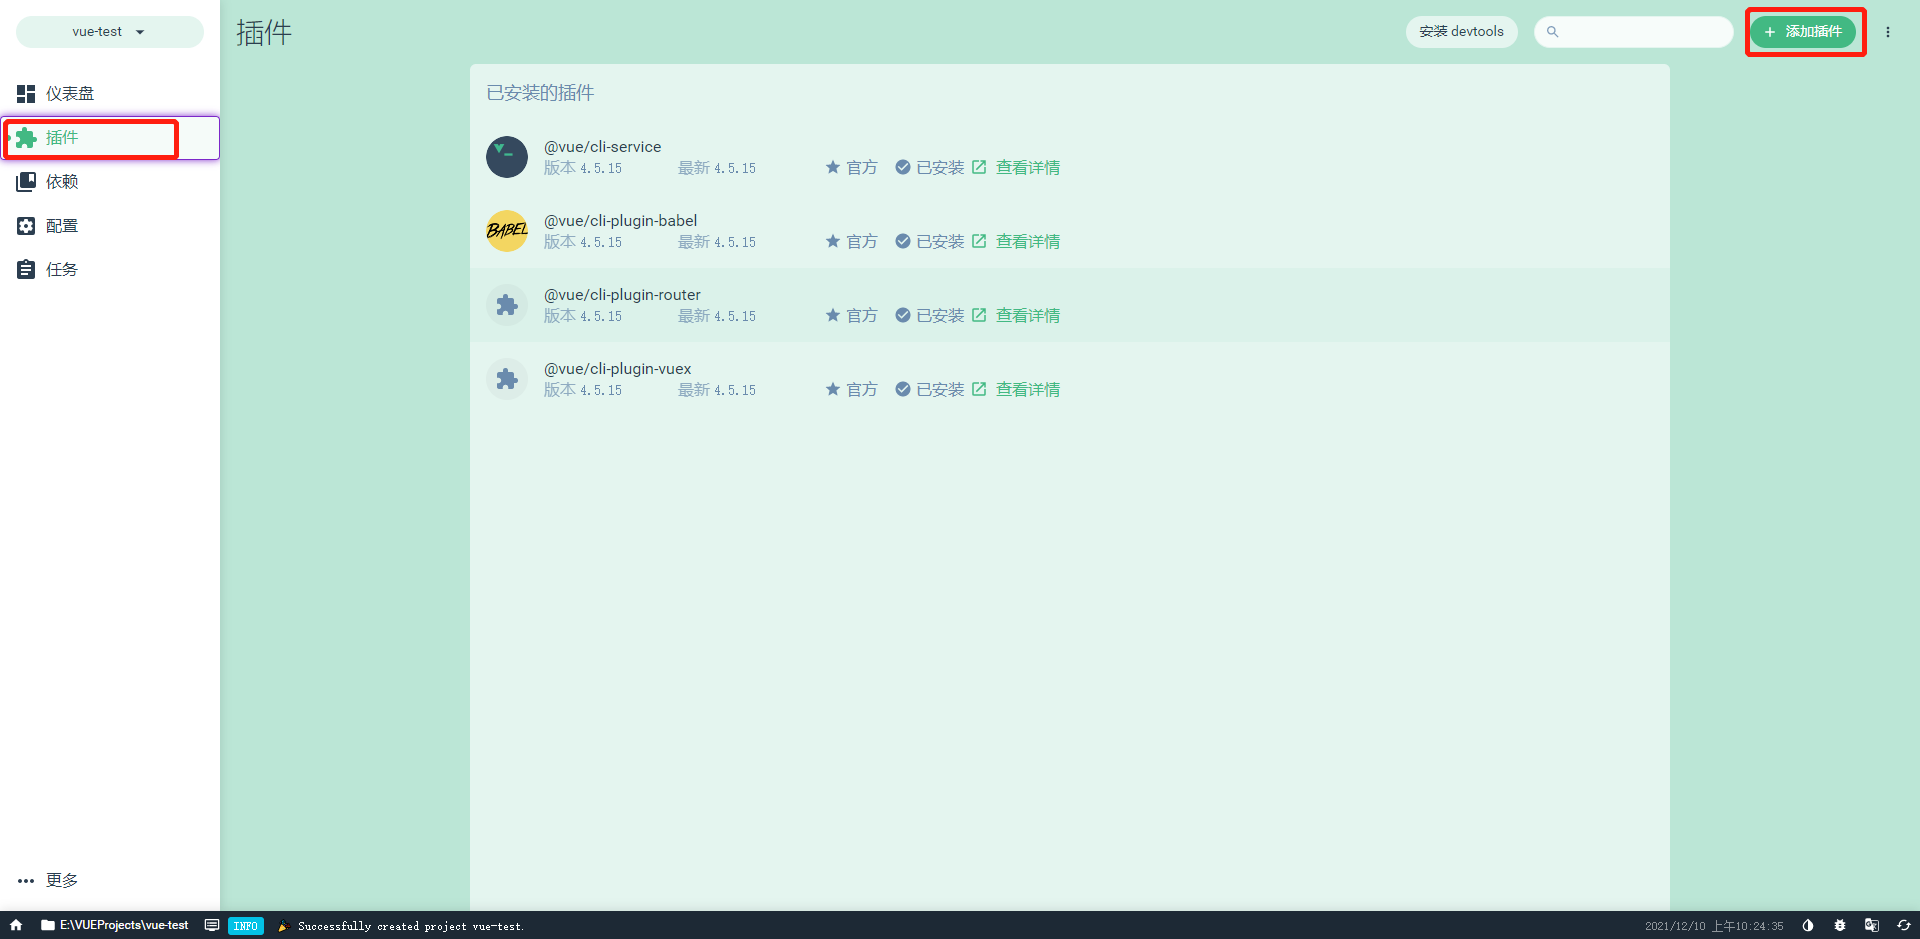This screenshot has width=1920, height=939.
Task: Click the 官方 star icon for cli-service
Action: 833,167
